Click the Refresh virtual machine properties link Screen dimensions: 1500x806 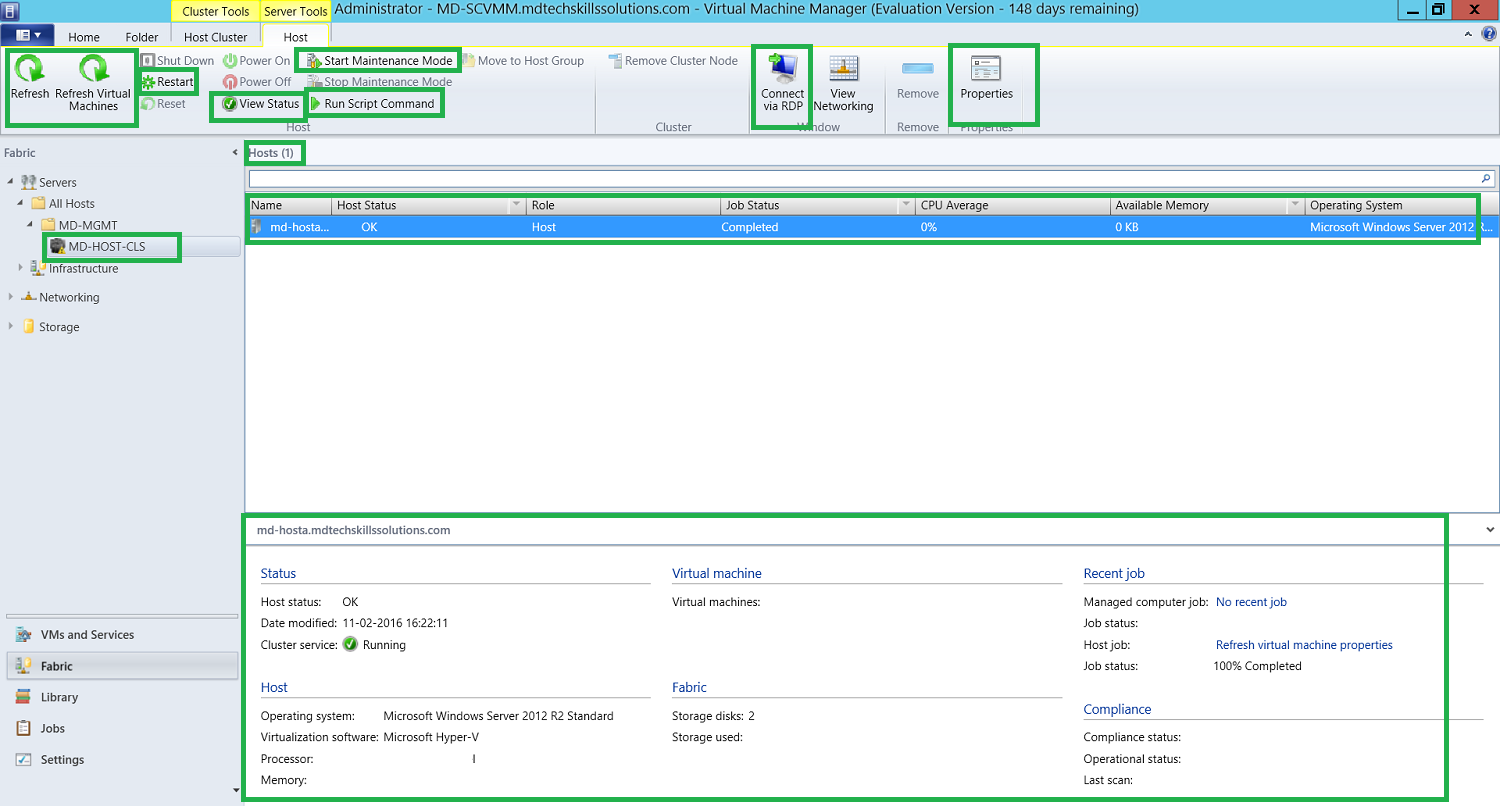tap(1303, 644)
